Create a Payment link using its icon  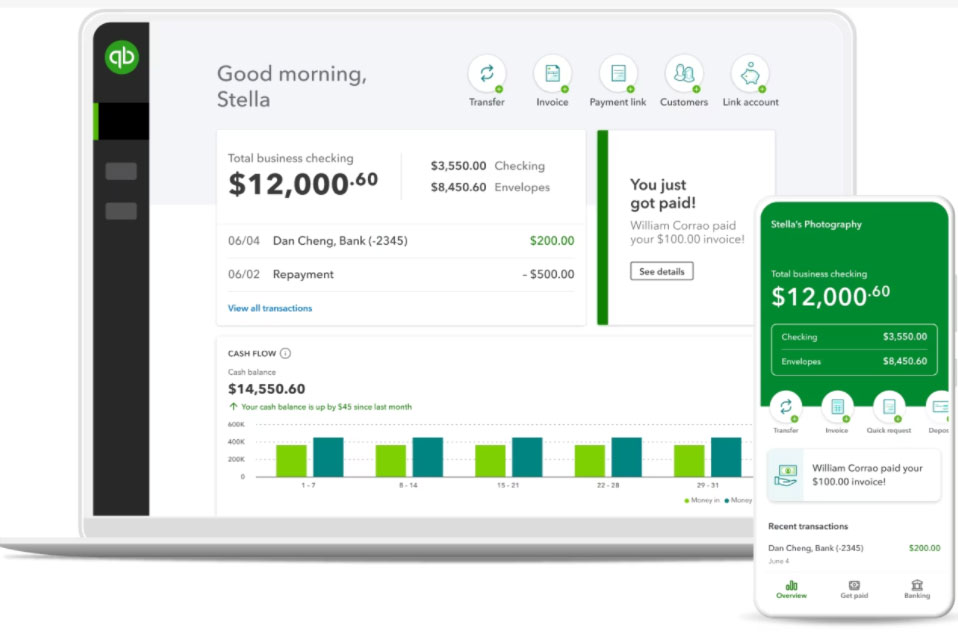coord(618,73)
